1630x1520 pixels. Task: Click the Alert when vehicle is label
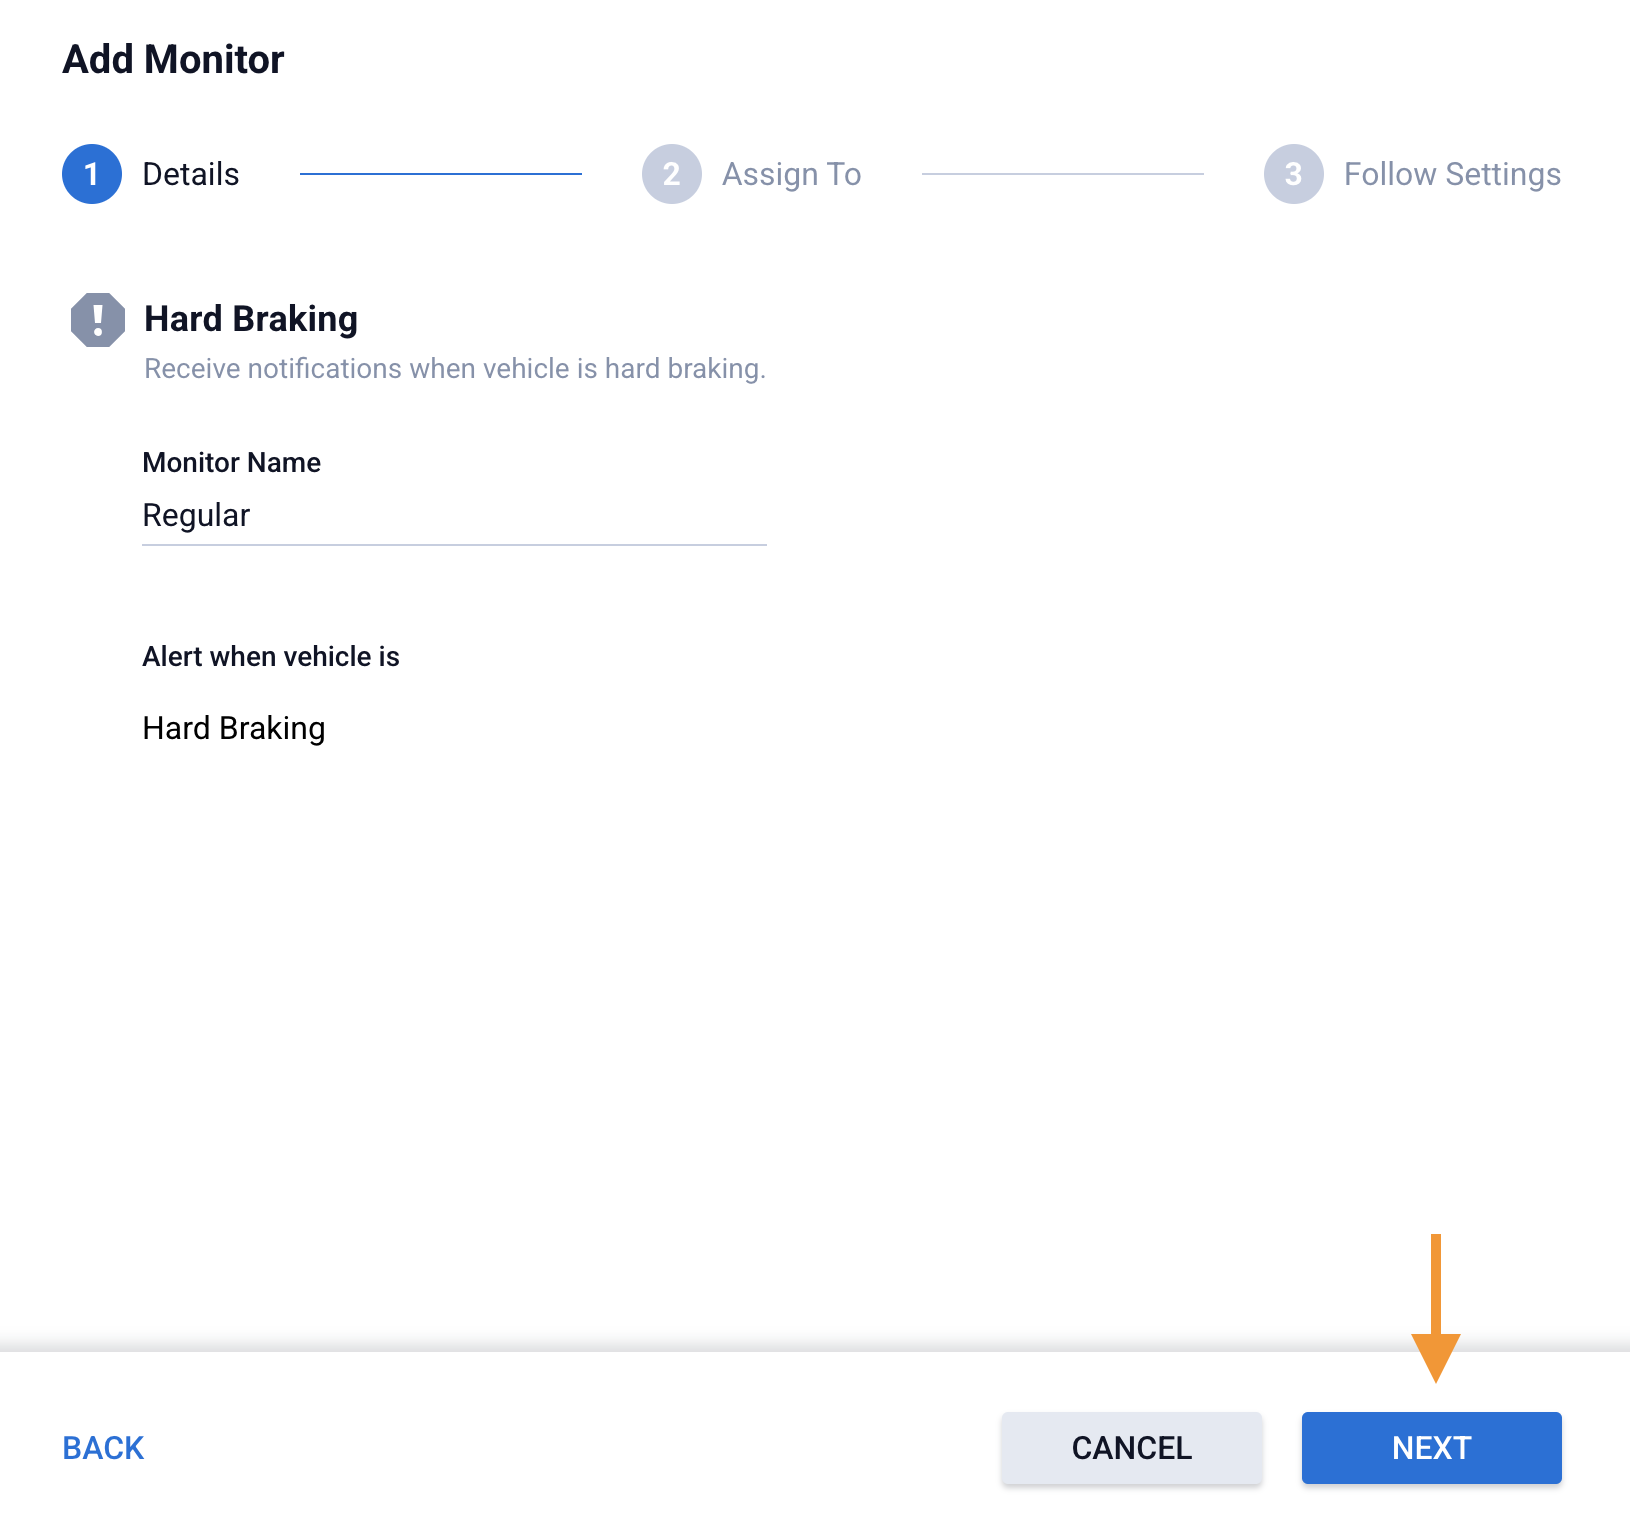pos(271,656)
